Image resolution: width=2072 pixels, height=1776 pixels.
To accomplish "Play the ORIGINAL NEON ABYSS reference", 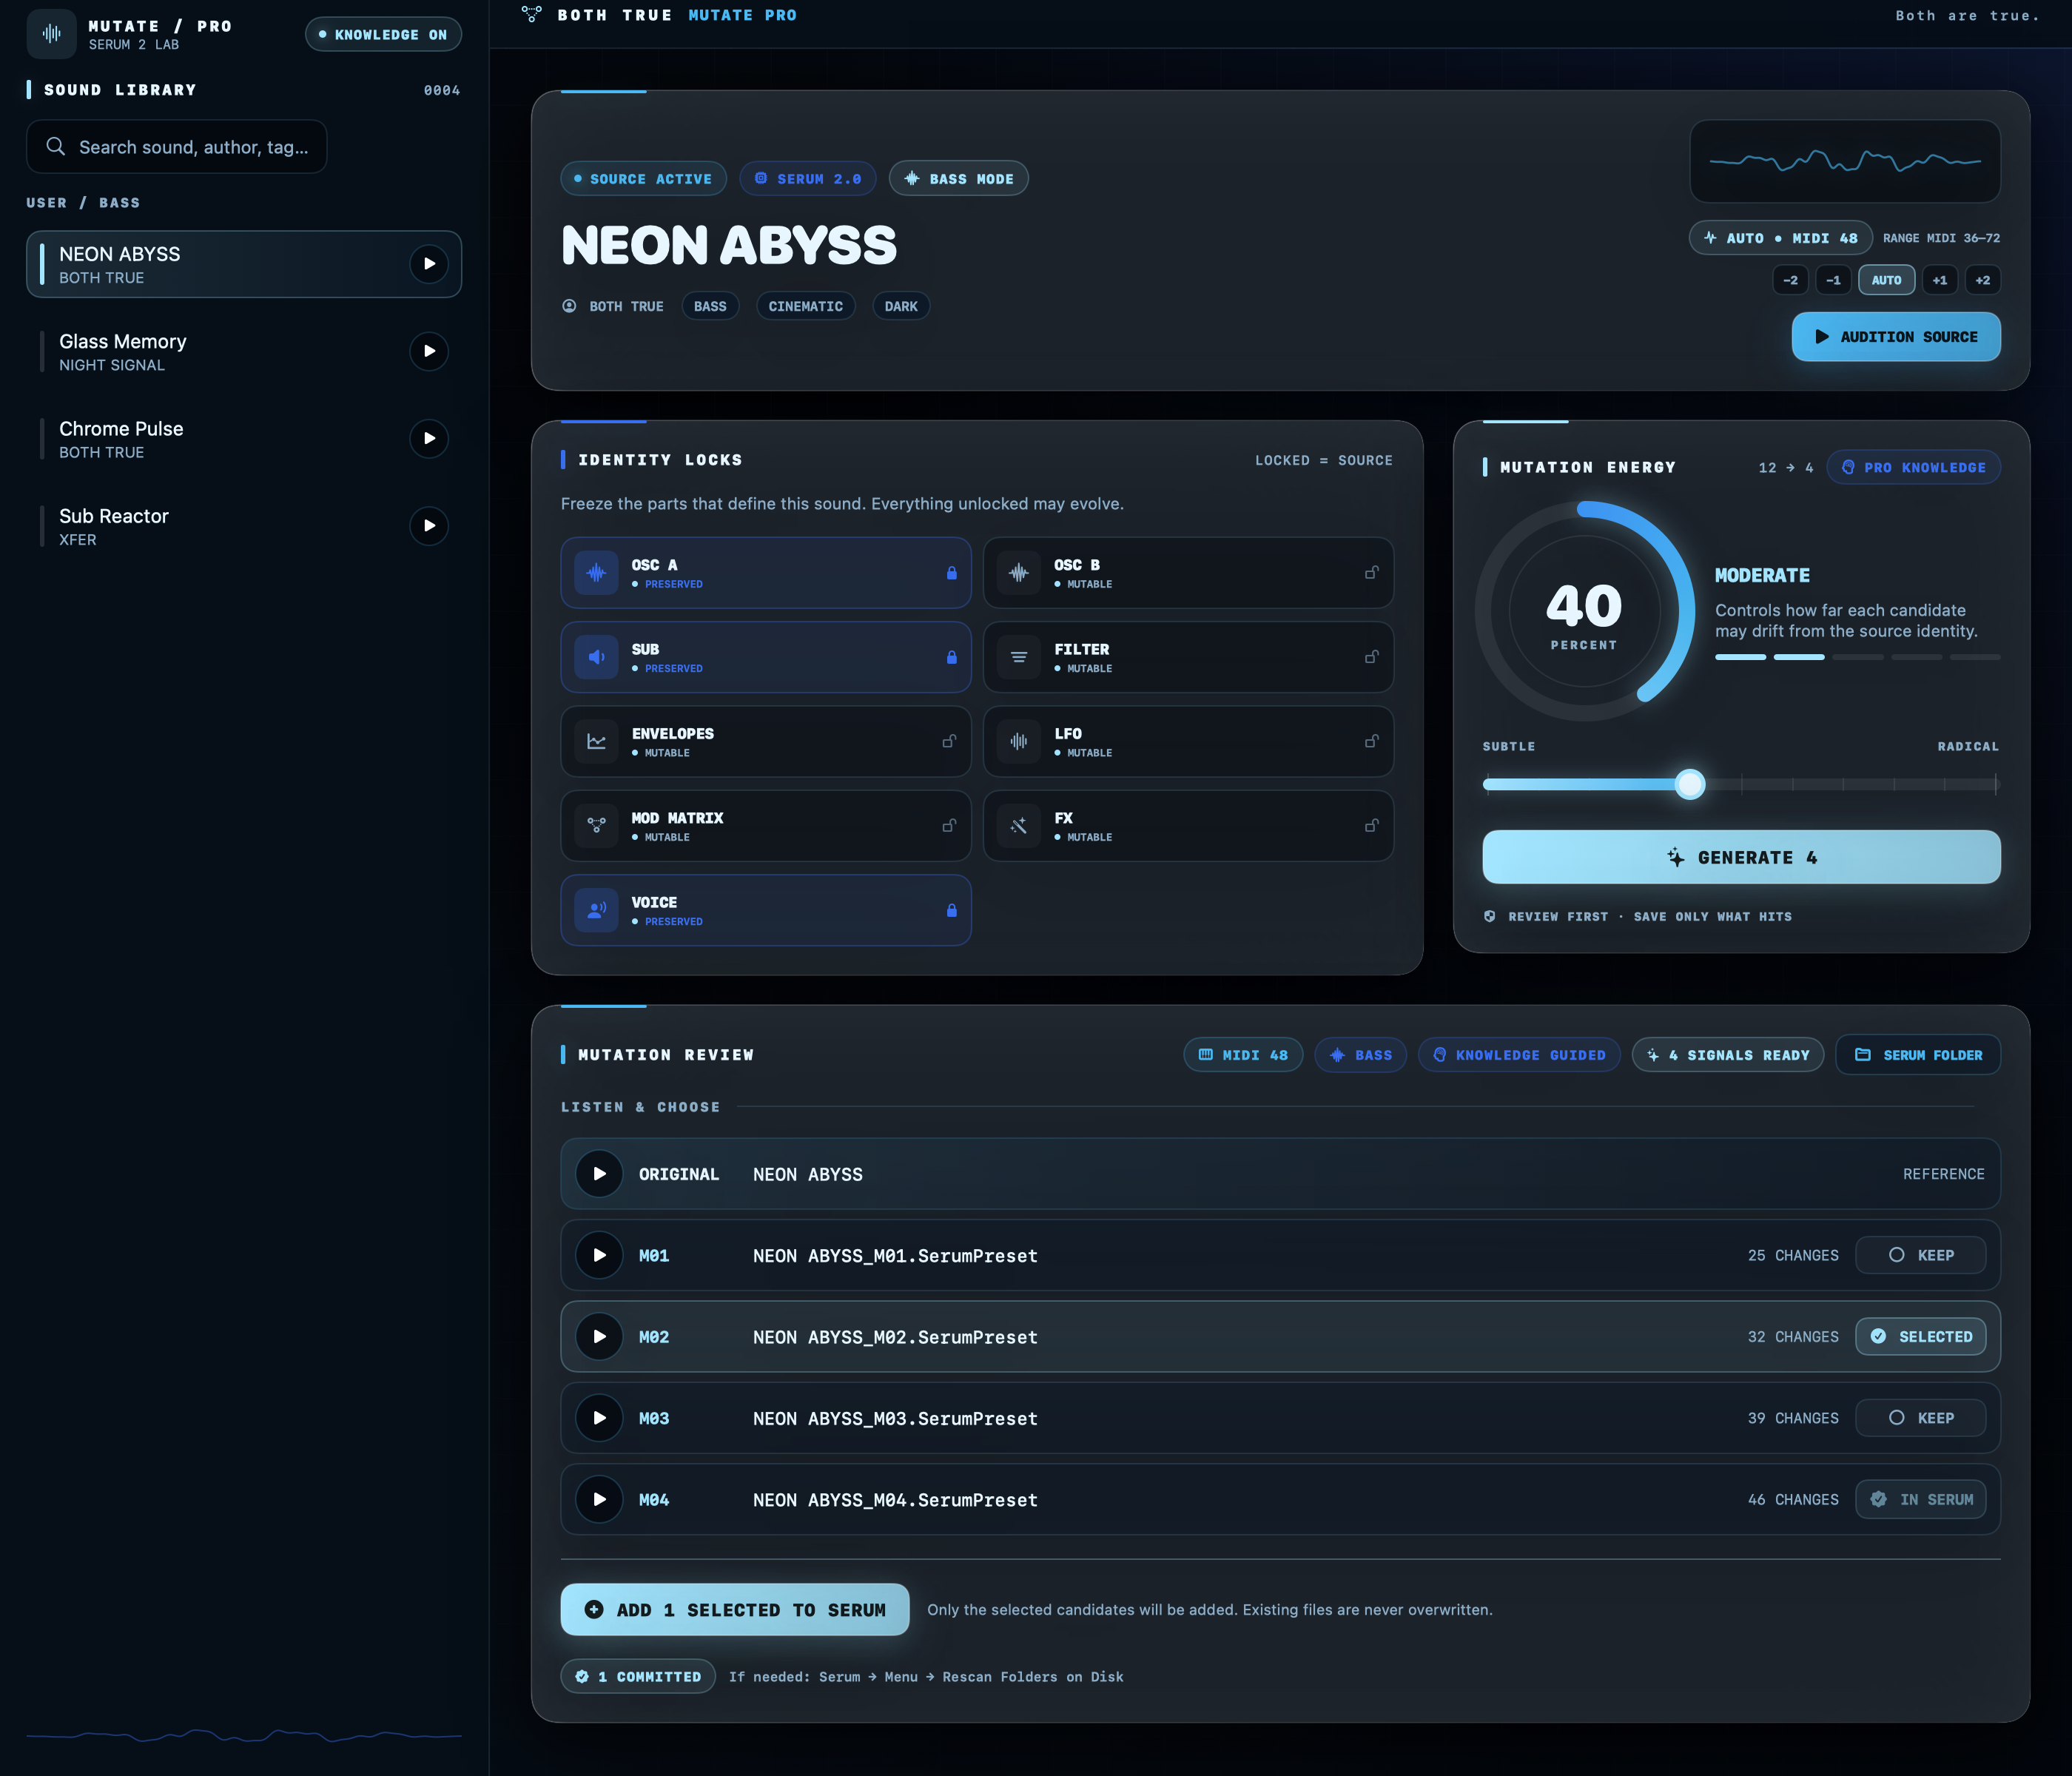I will (600, 1174).
